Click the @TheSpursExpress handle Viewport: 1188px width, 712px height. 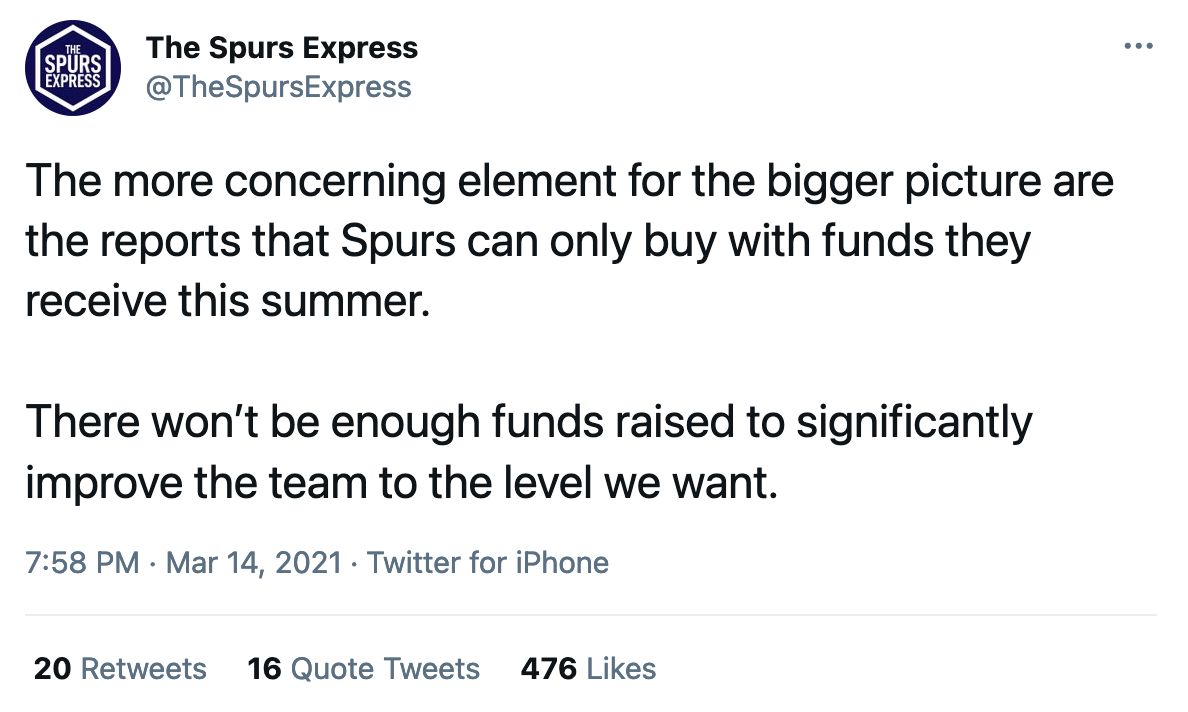(279, 87)
